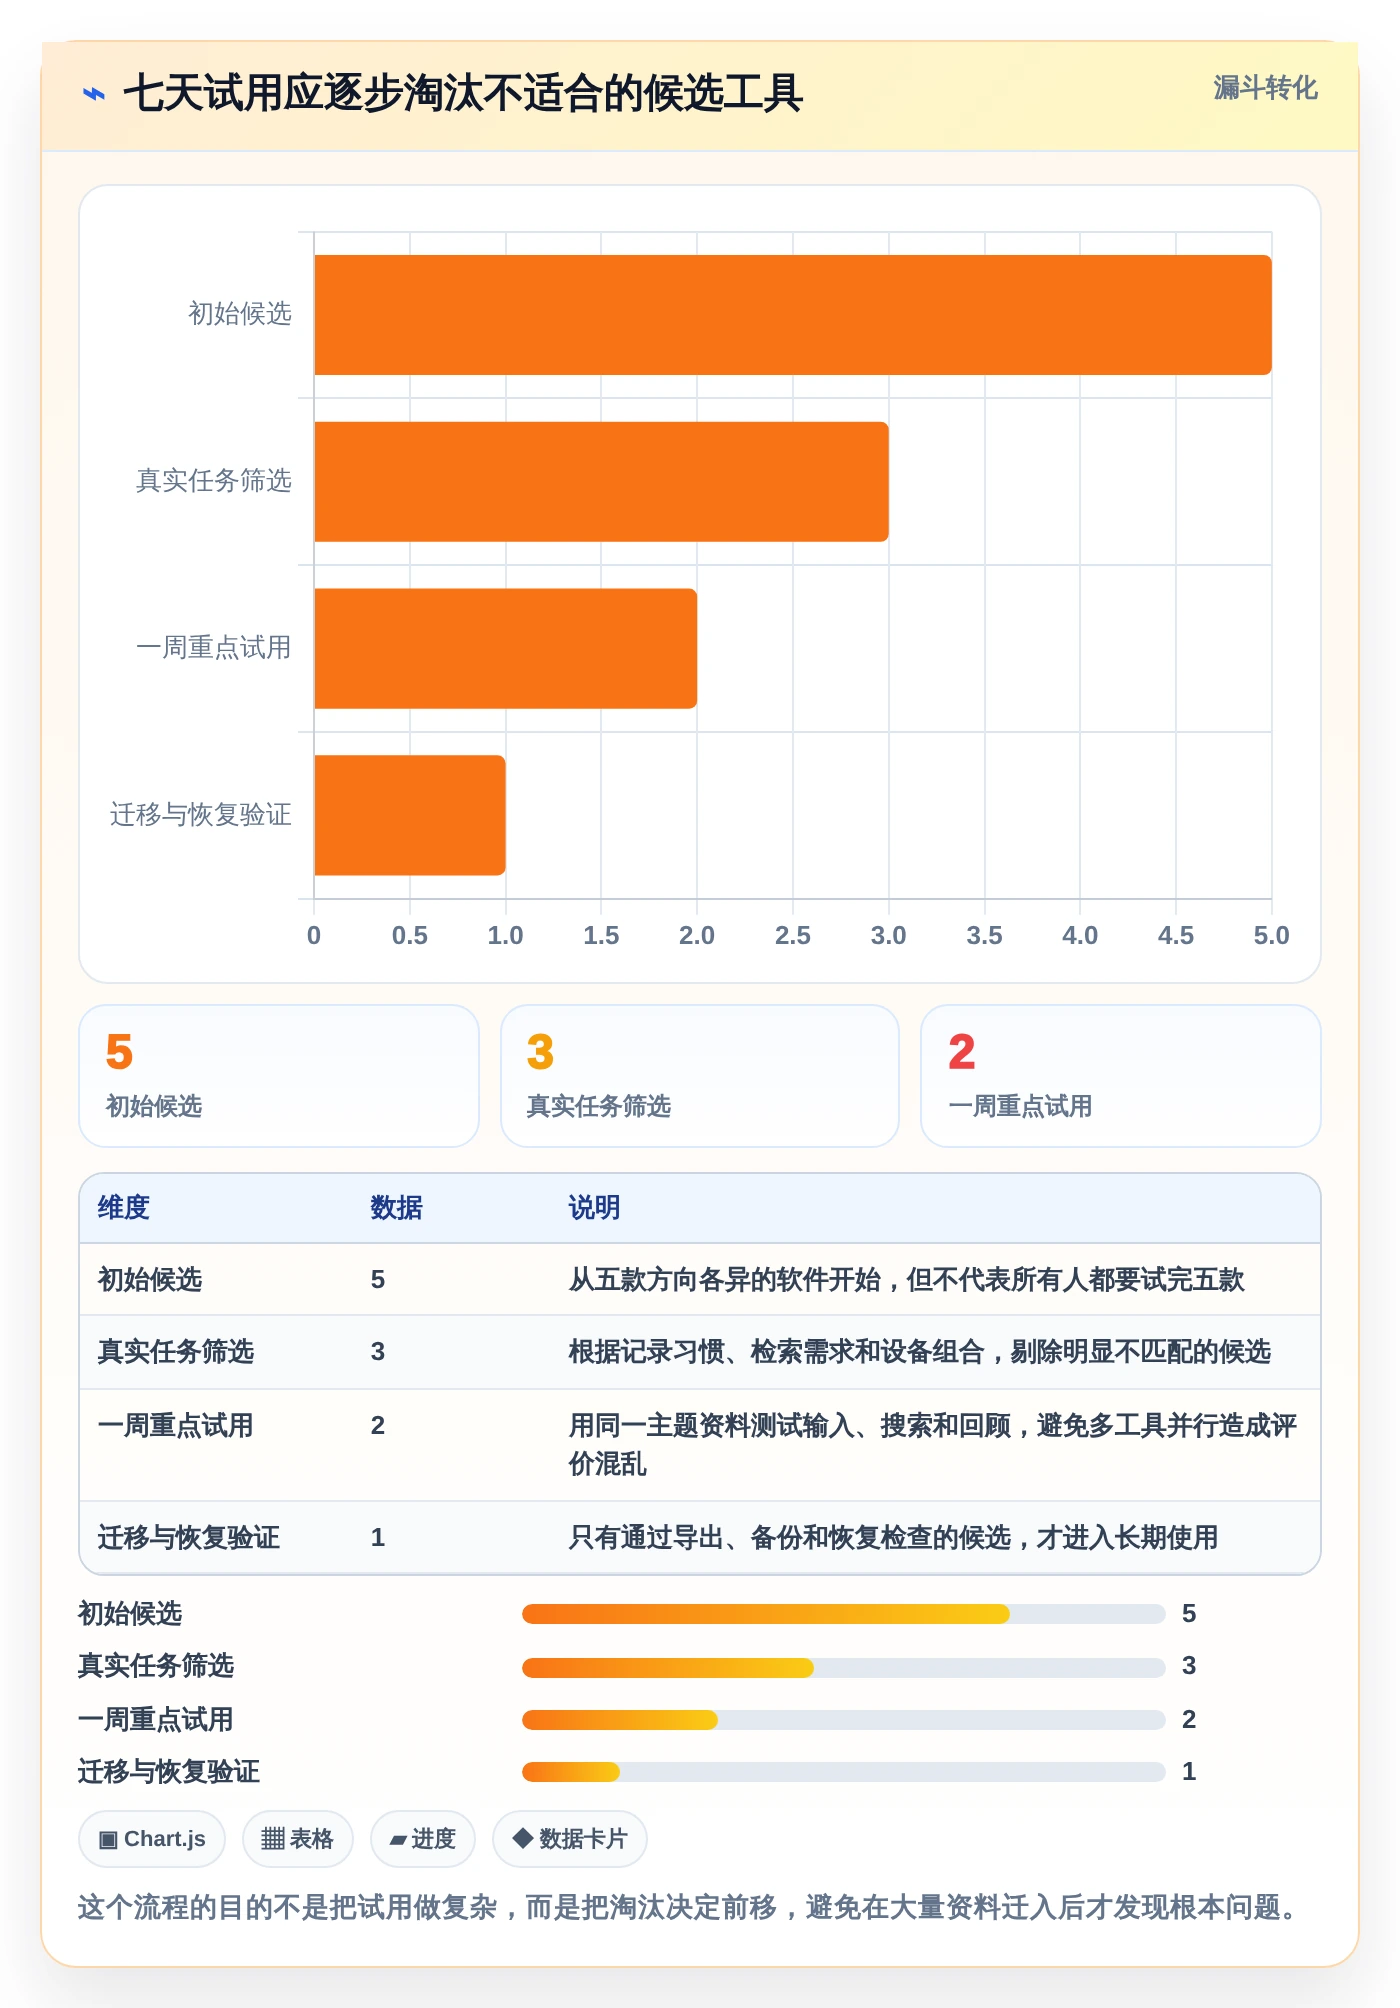Click the 初始候选 bar in the chart
1400x2008 pixels.
point(792,315)
